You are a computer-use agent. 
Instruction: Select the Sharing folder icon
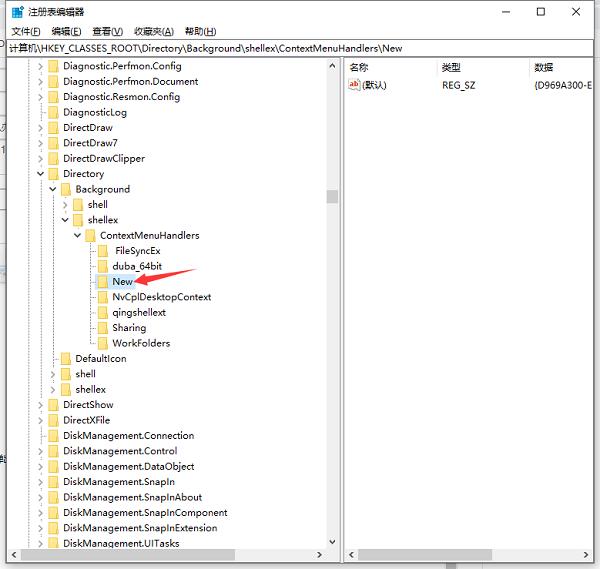click(103, 328)
